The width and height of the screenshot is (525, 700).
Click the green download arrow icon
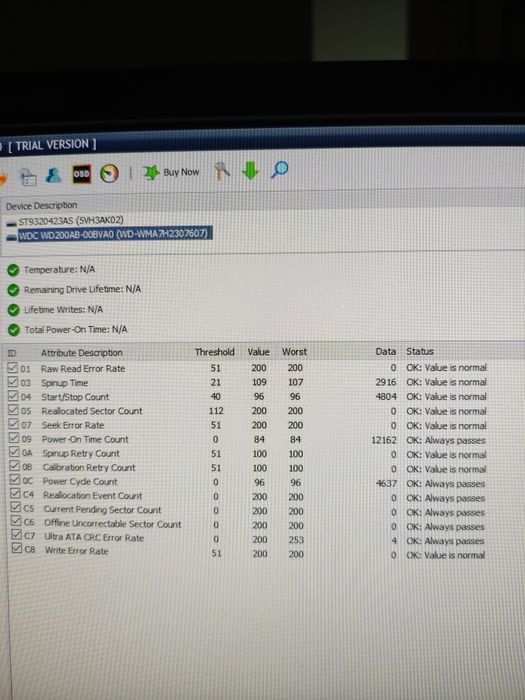[250, 171]
